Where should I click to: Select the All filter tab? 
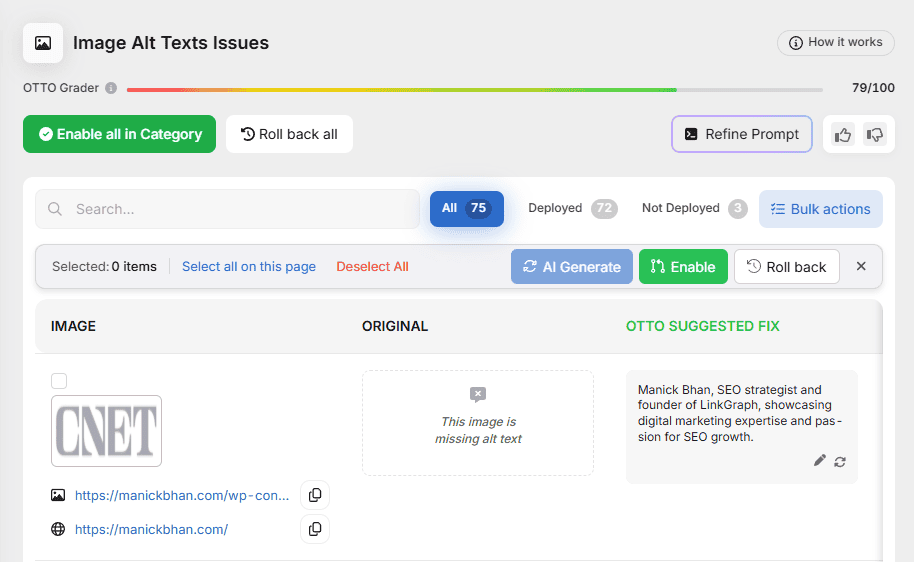point(466,208)
